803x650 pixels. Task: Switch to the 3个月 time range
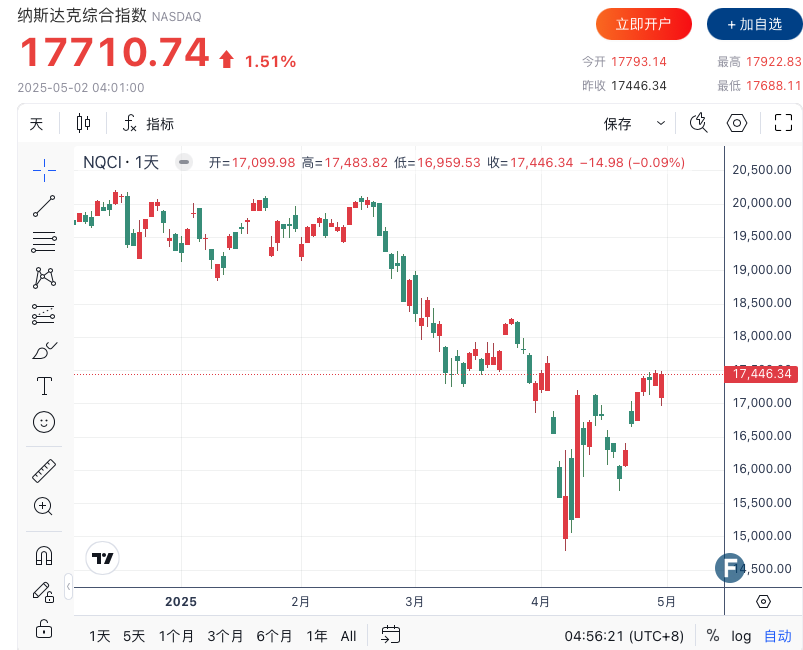tap(225, 635)
